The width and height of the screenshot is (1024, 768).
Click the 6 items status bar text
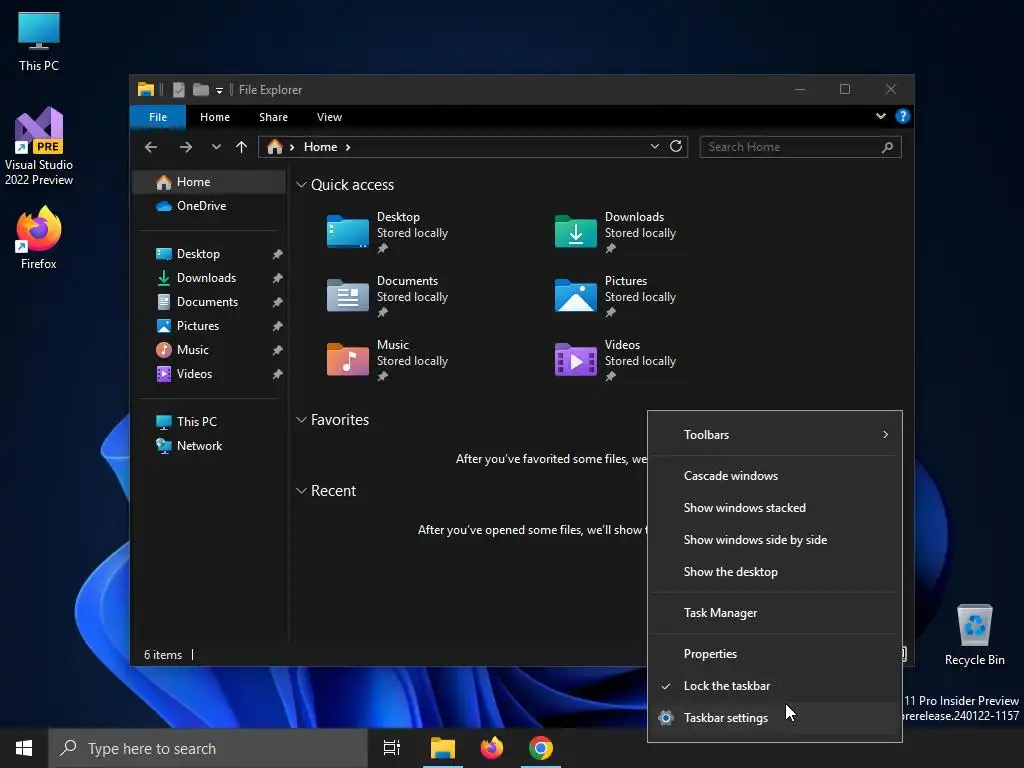(x=163, y=655)
